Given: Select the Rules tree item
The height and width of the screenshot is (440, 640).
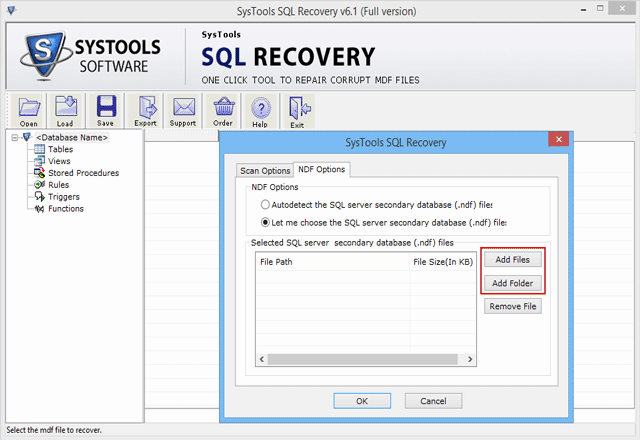Looking at the screenshot, I should pos(58,184).
